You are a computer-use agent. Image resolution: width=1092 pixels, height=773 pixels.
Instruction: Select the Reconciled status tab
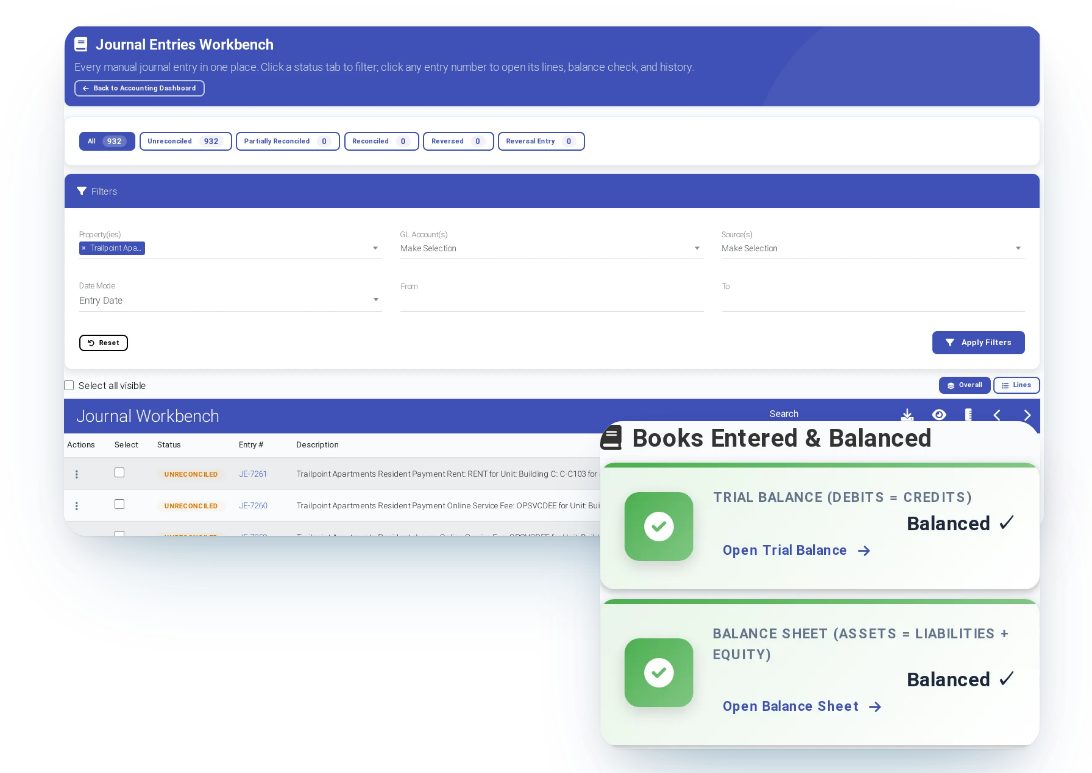(382, 141)
